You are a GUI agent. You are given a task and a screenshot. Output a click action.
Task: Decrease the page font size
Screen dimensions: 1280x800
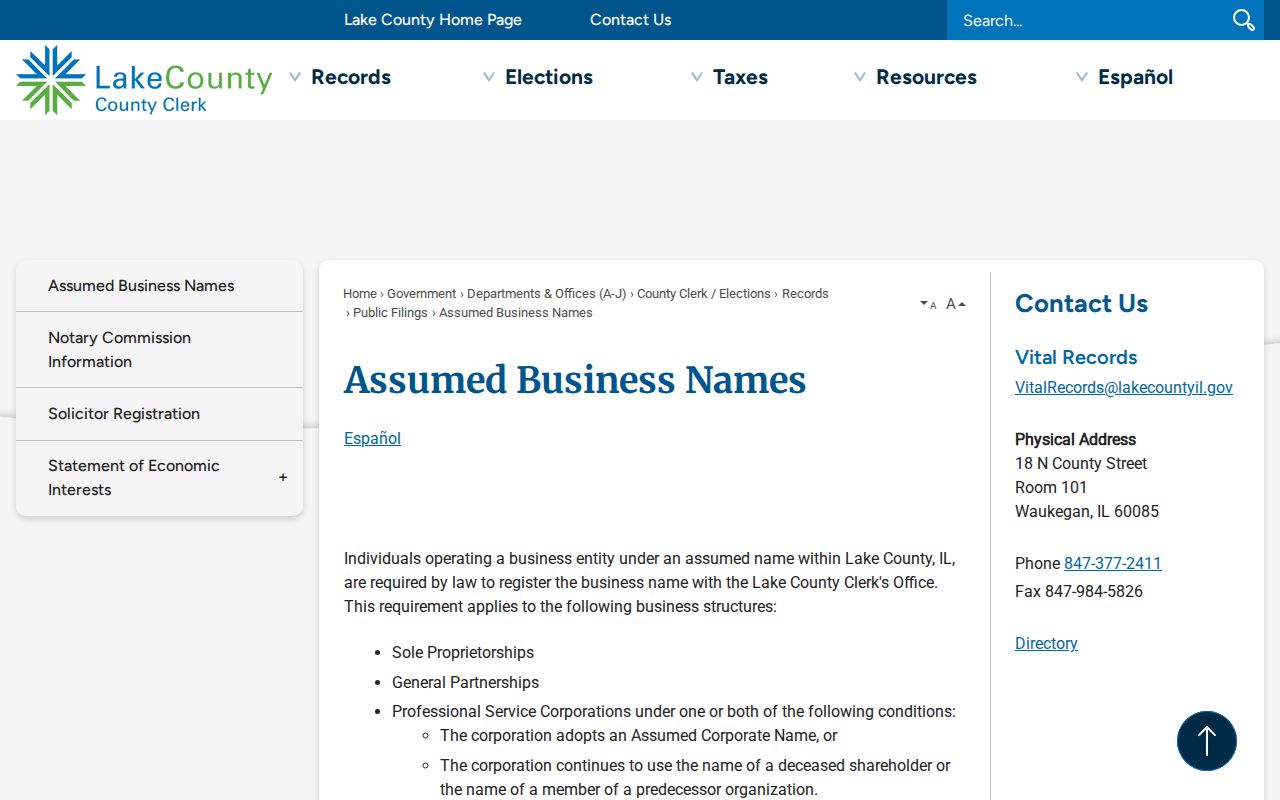coord(928,304)
